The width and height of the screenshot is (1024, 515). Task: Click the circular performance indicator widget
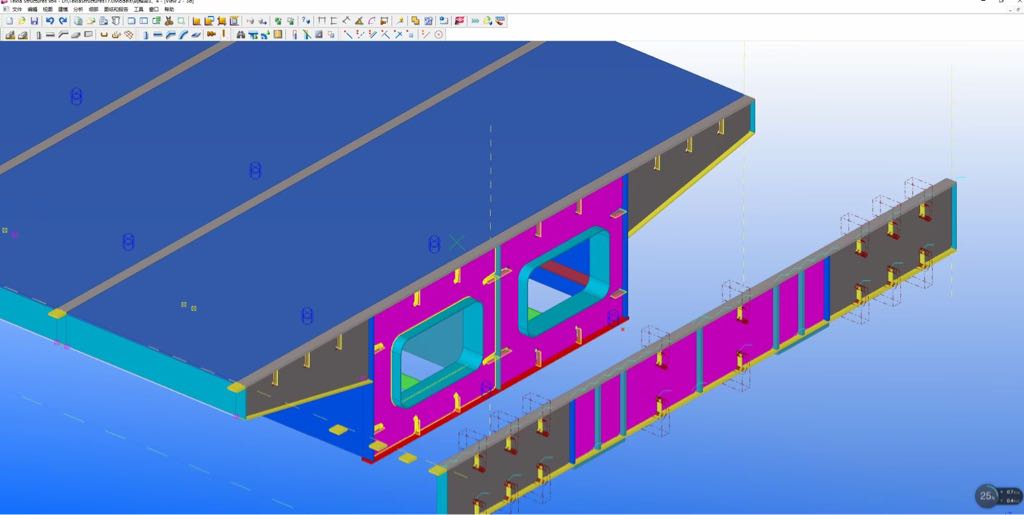pos(988,495)
